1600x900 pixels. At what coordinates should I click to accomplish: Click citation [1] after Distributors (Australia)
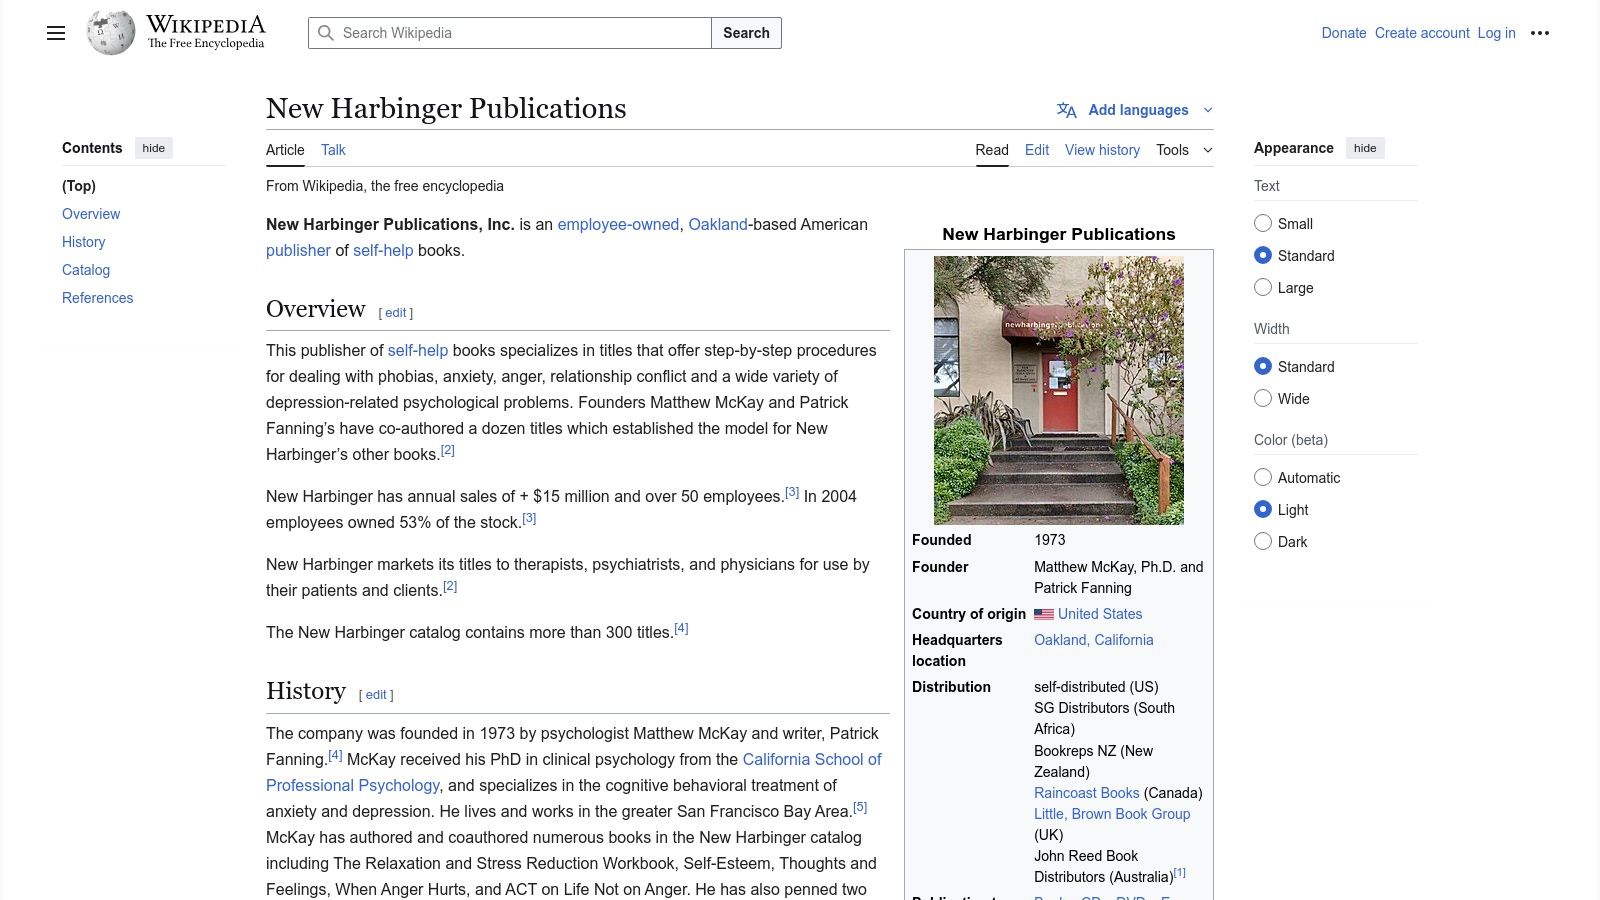point(1180,873)
